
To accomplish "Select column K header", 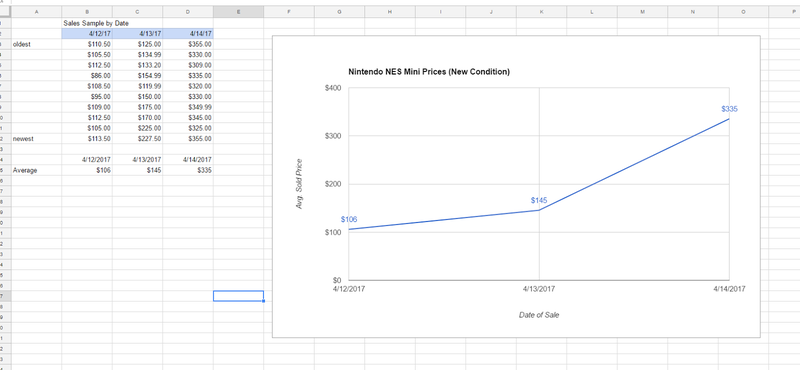I will (x=541, y=12).
